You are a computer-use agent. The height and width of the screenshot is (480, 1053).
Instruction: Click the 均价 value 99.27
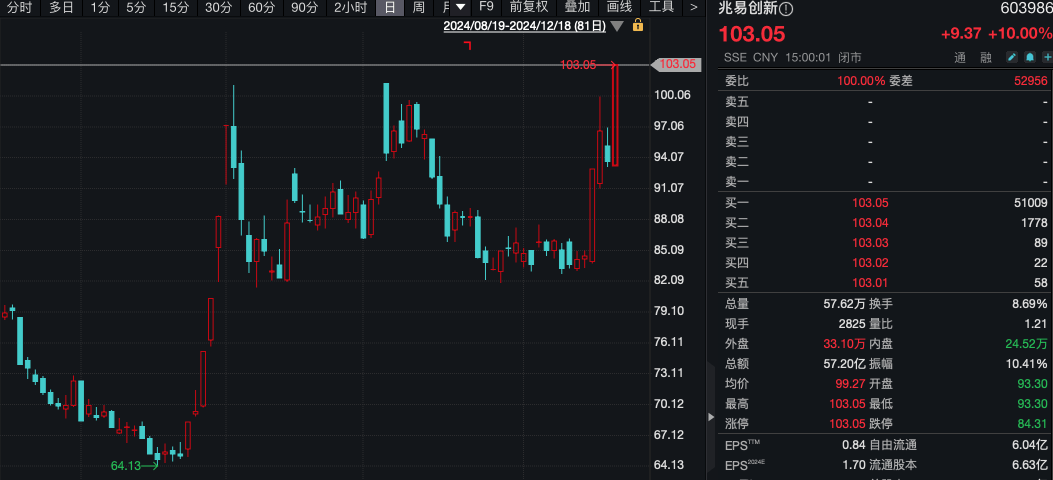(x=852, y=384)
